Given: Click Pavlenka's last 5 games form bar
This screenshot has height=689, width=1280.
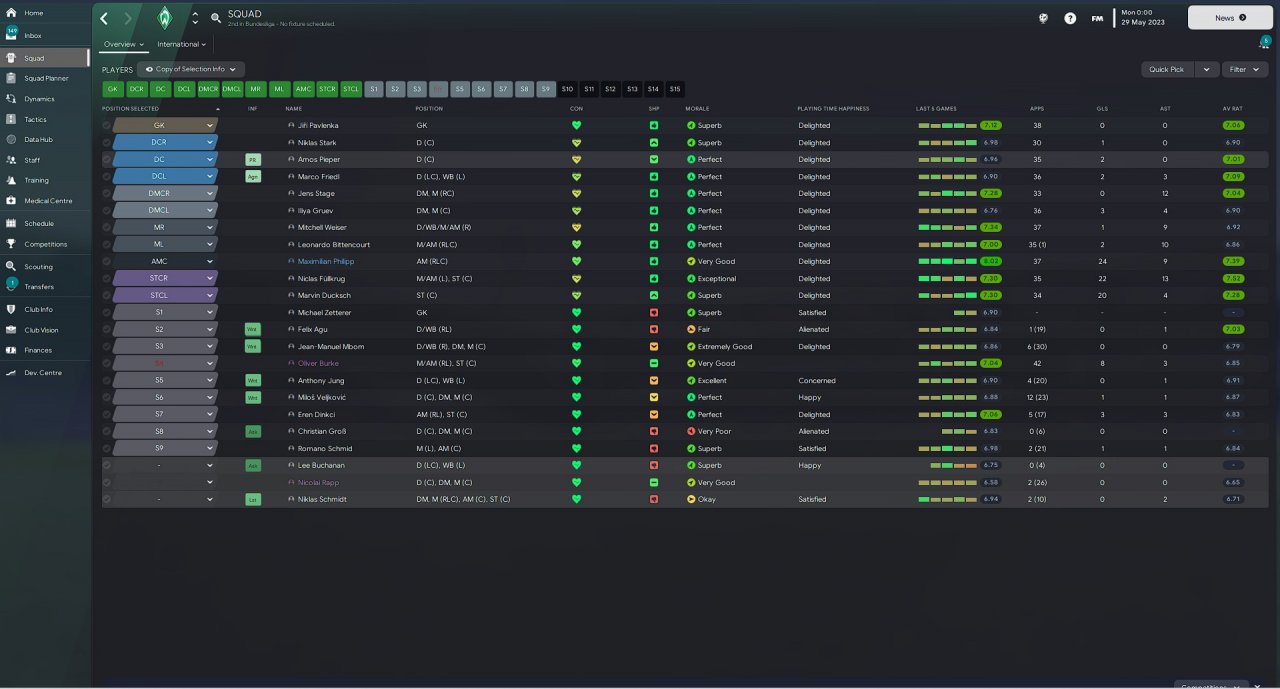Looking at the screenshot, I should [x=947, y=126].
